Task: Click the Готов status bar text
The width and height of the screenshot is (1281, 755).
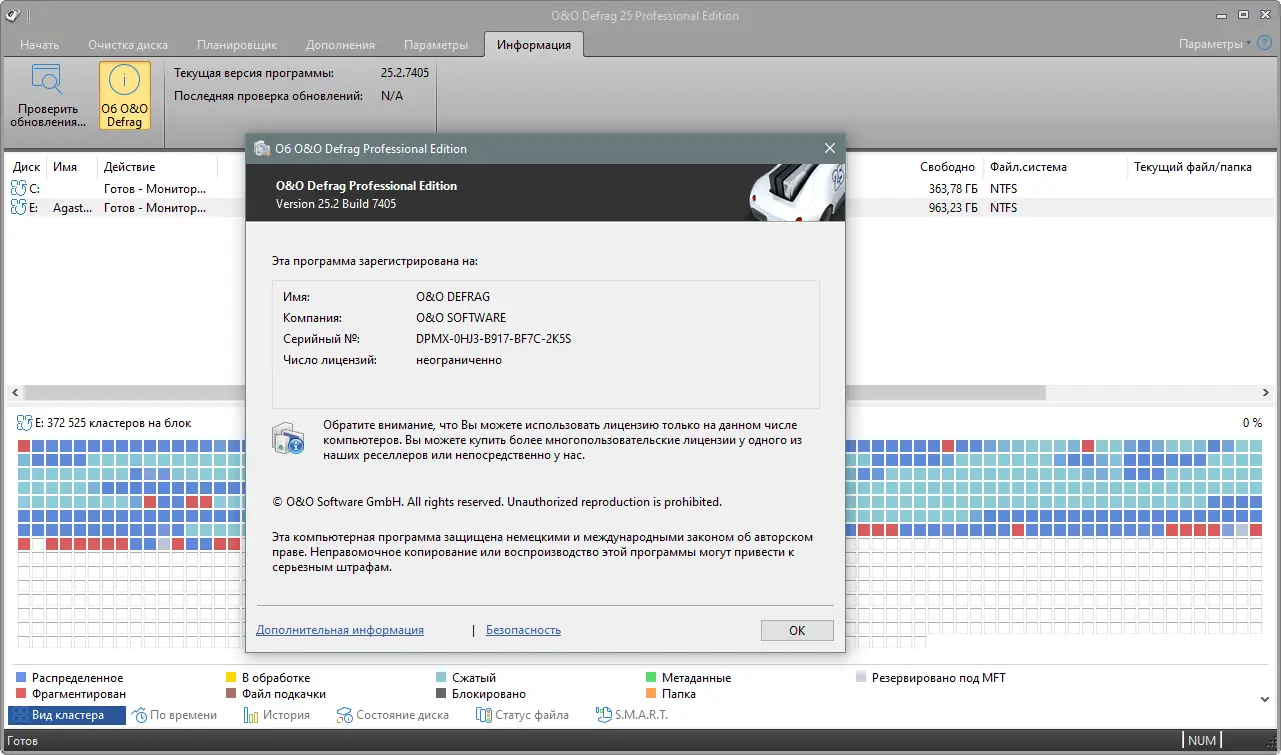Action: coord(22,741)
